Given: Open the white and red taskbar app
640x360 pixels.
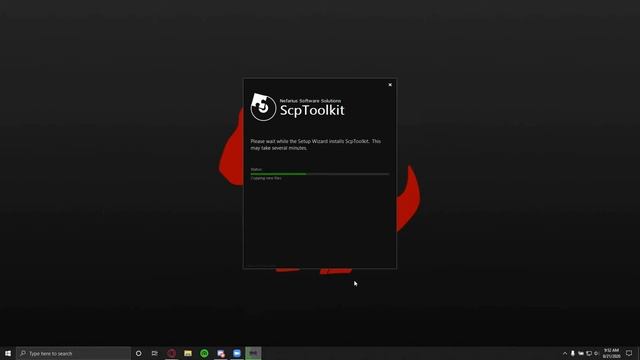Looking at the screenshot, I should tap(221, 353).
